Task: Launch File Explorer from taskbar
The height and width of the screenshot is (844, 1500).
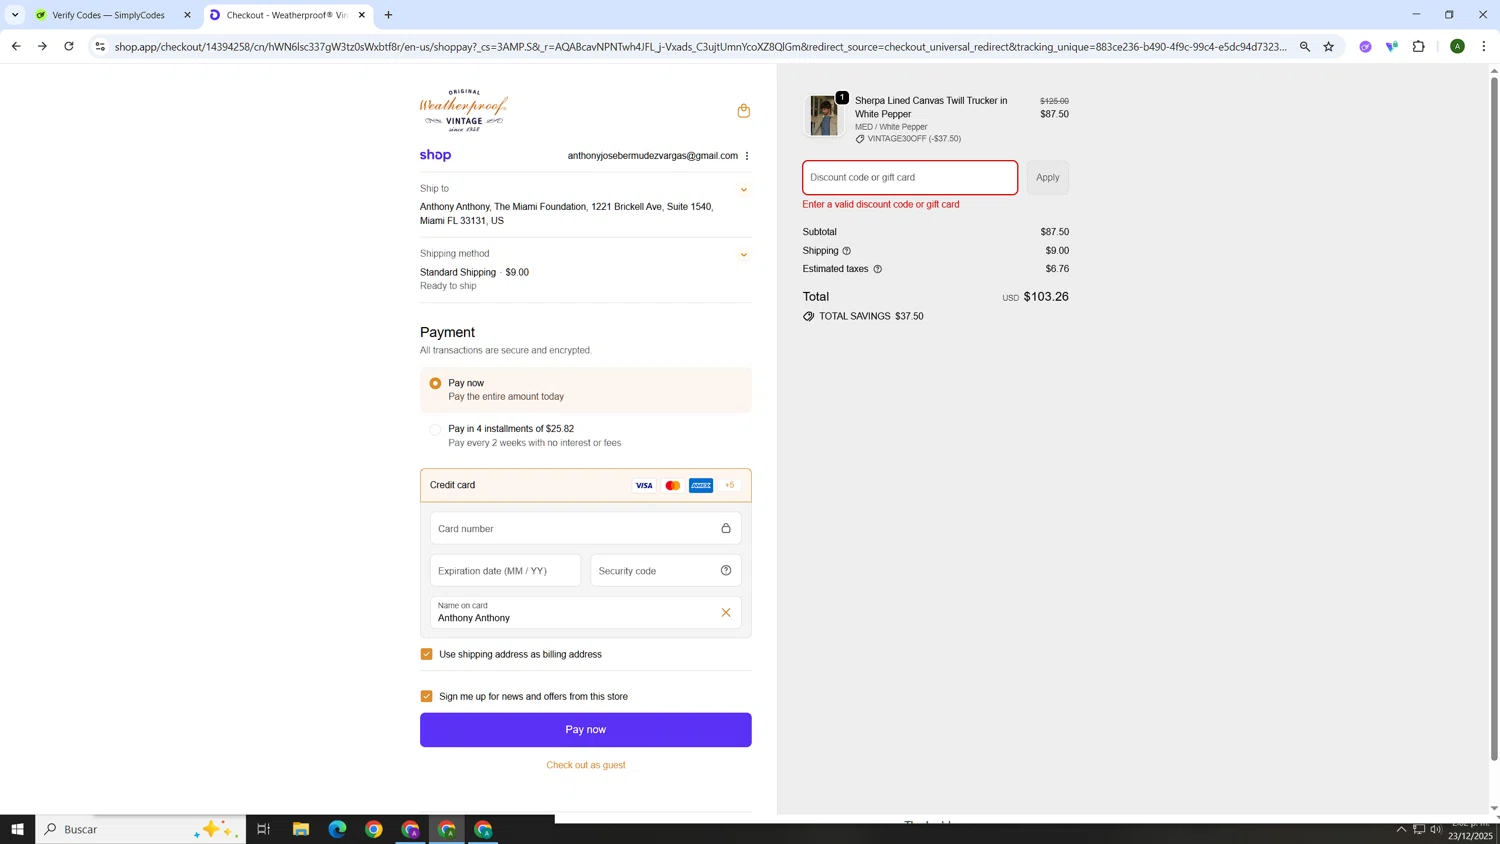Action: (301, 829)
